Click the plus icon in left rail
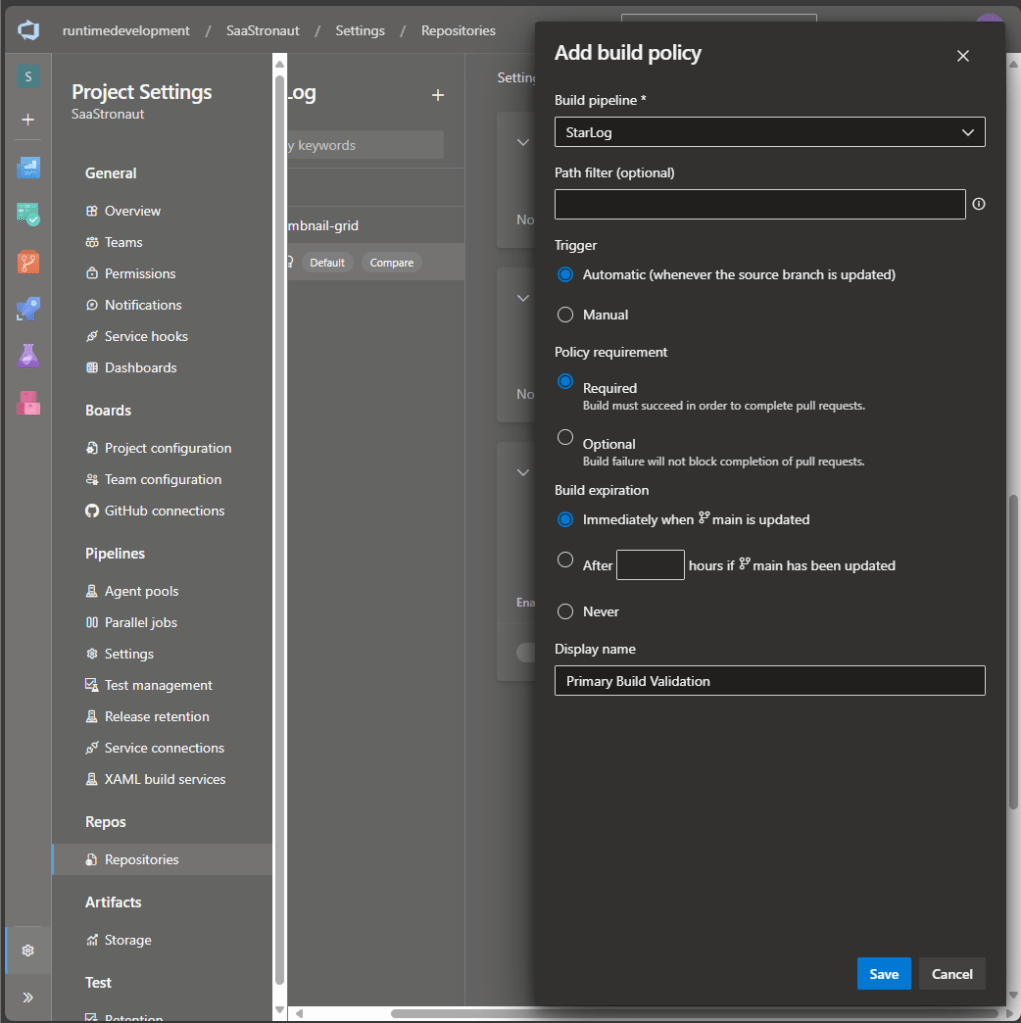 click(28, 120)
